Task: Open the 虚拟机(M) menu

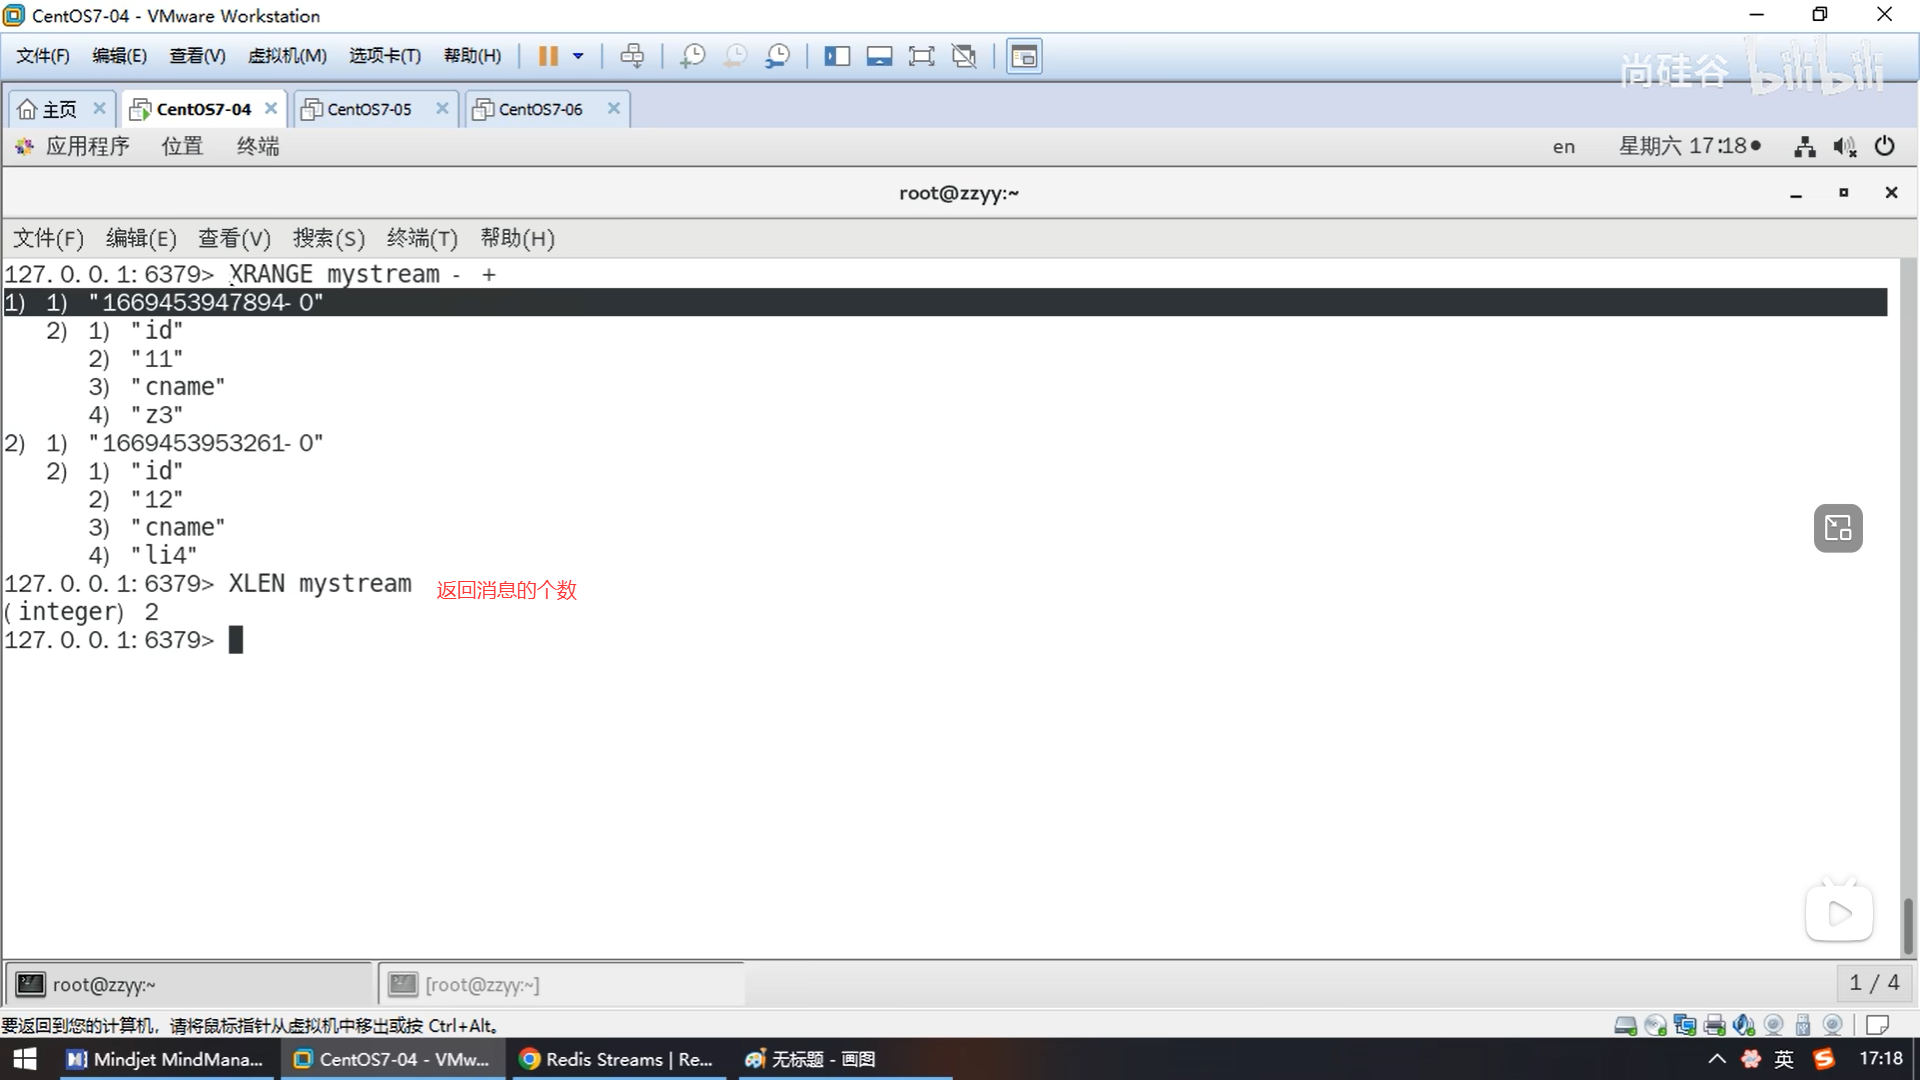Action: [287, 56]
